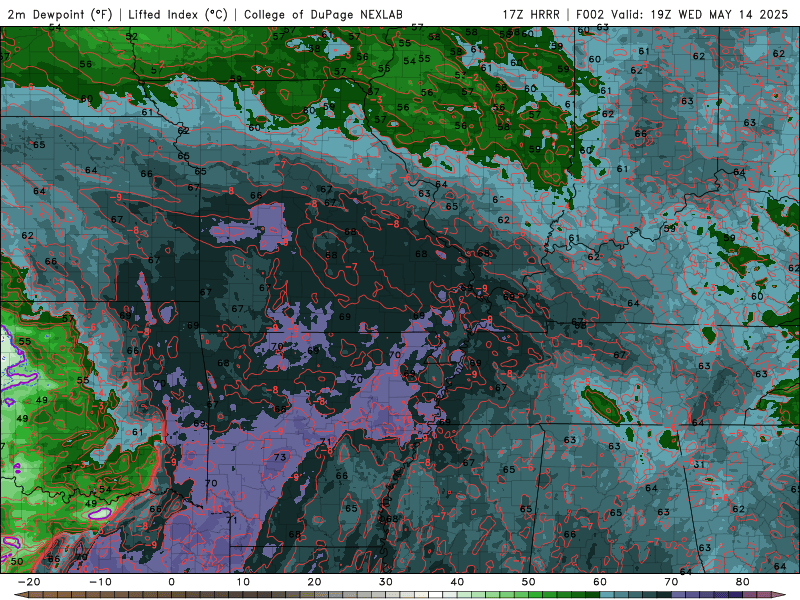This screenshot has width=800, height=600.
Task: Click the left arrow tip of the color bar
Action: click(20, 595)
